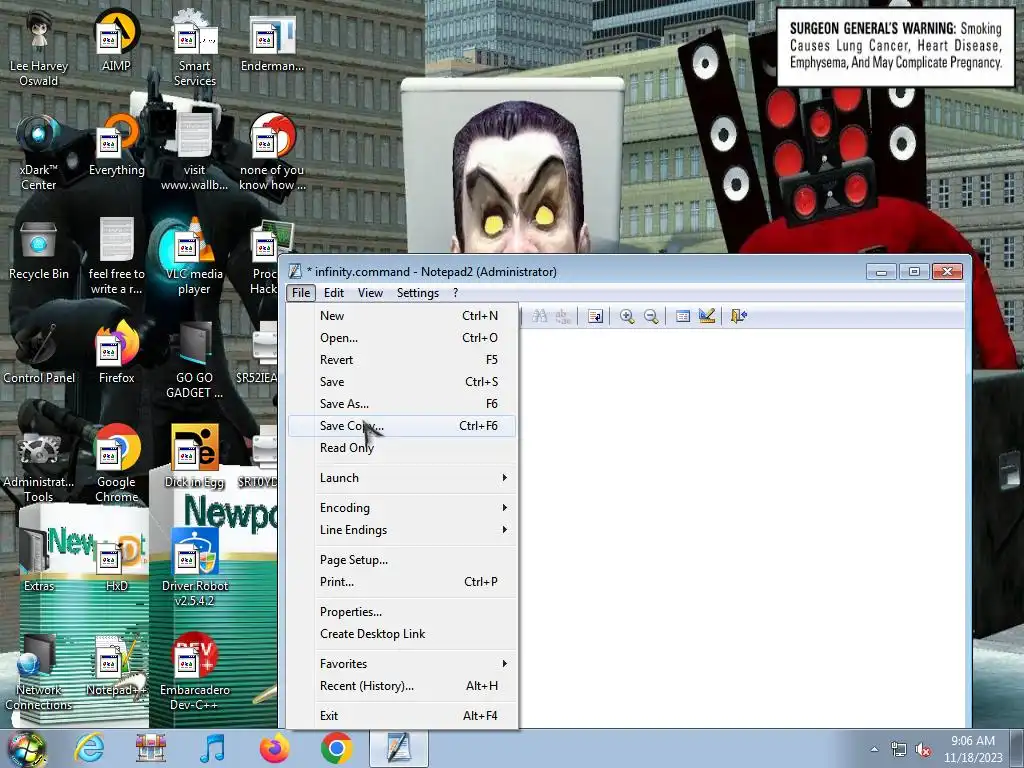Select Dick in Egg desktop icon
The height and width of the screenshot is (768, 1024).
tap(194, 456)
